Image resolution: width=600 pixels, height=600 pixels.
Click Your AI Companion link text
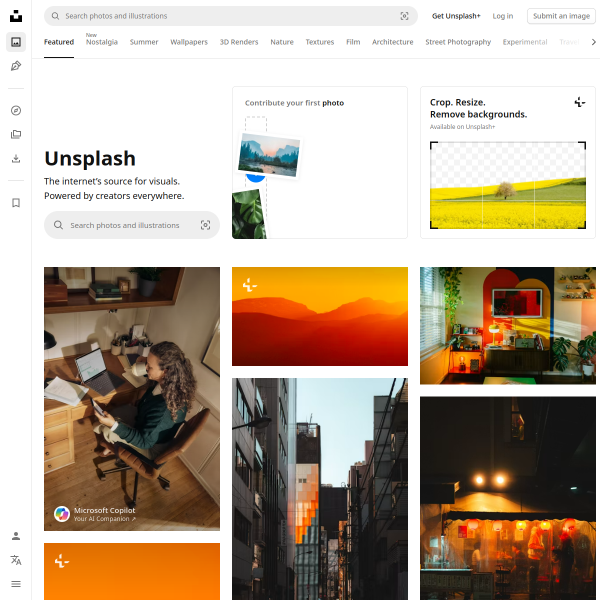pos(104,519)
